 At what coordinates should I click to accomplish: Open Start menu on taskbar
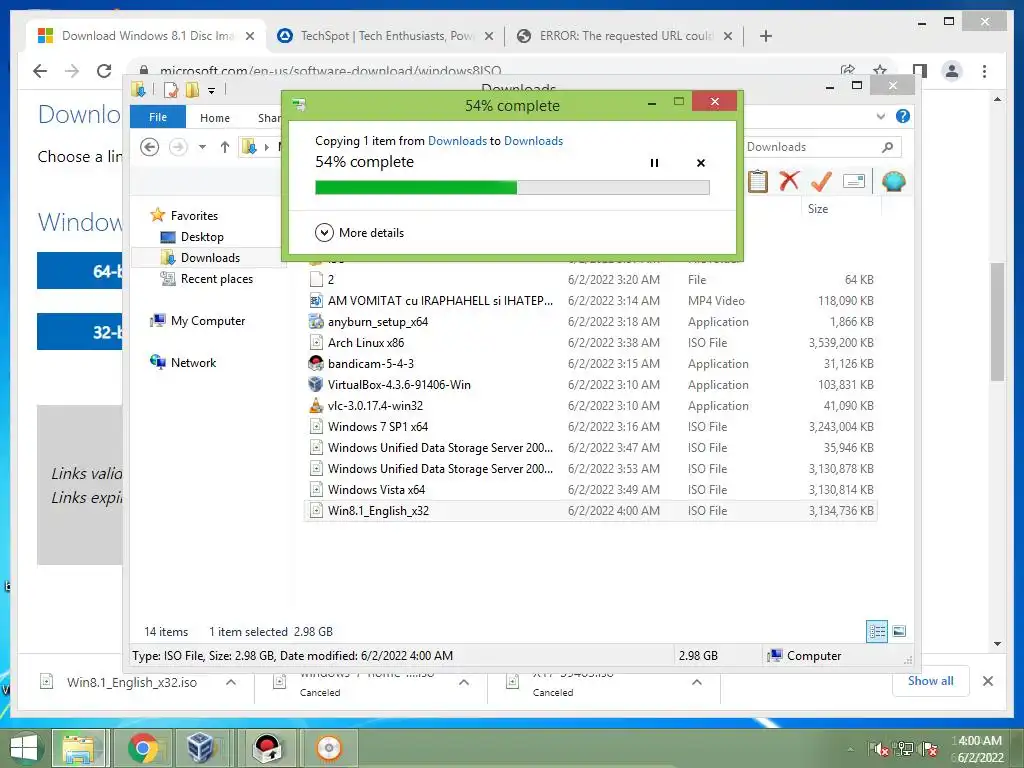(x=24, y=748)
